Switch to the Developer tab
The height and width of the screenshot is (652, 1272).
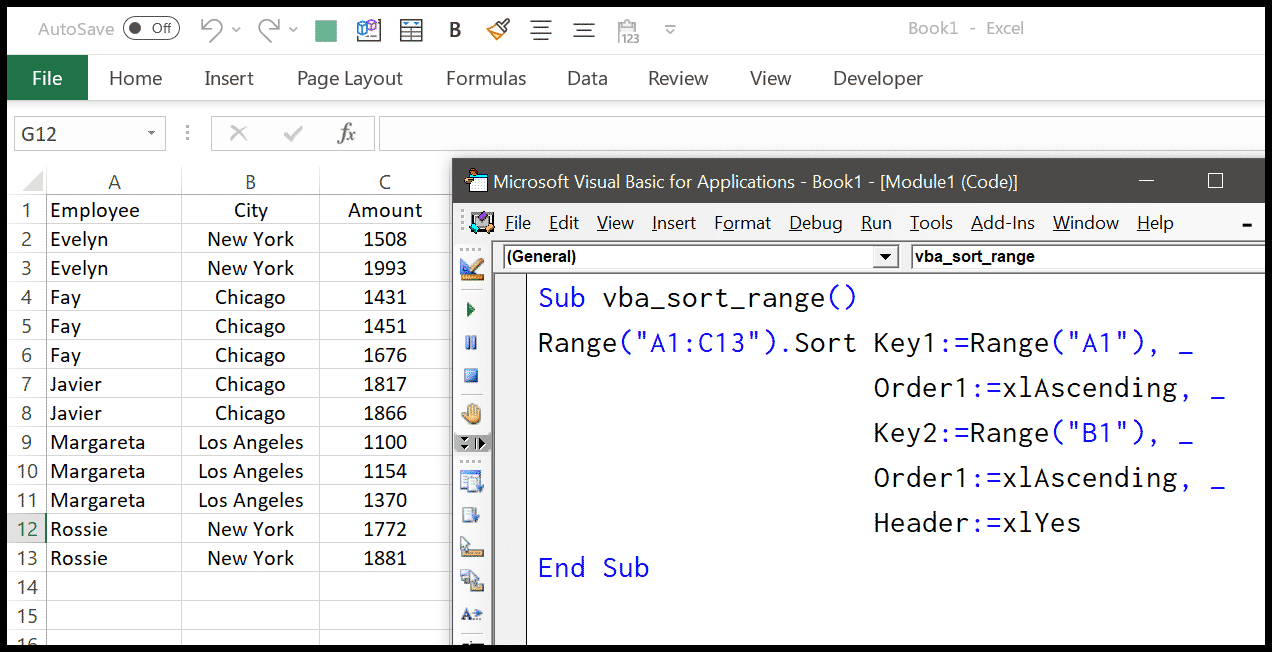tap(878, 78)
